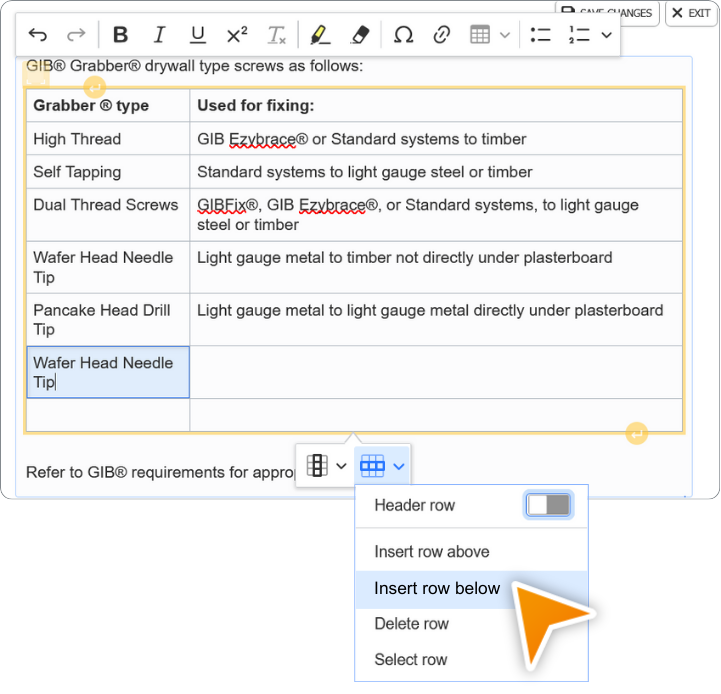Click the 'Dual Thread Screws' cell

(108, 214)
